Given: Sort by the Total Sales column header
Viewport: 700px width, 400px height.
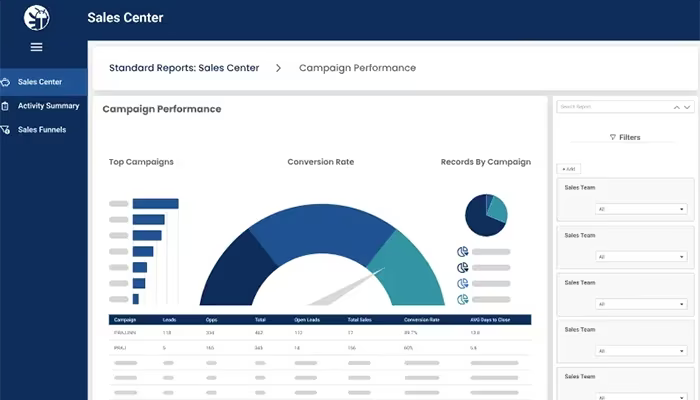Looking at the screenshot, I should pos(359,320).
